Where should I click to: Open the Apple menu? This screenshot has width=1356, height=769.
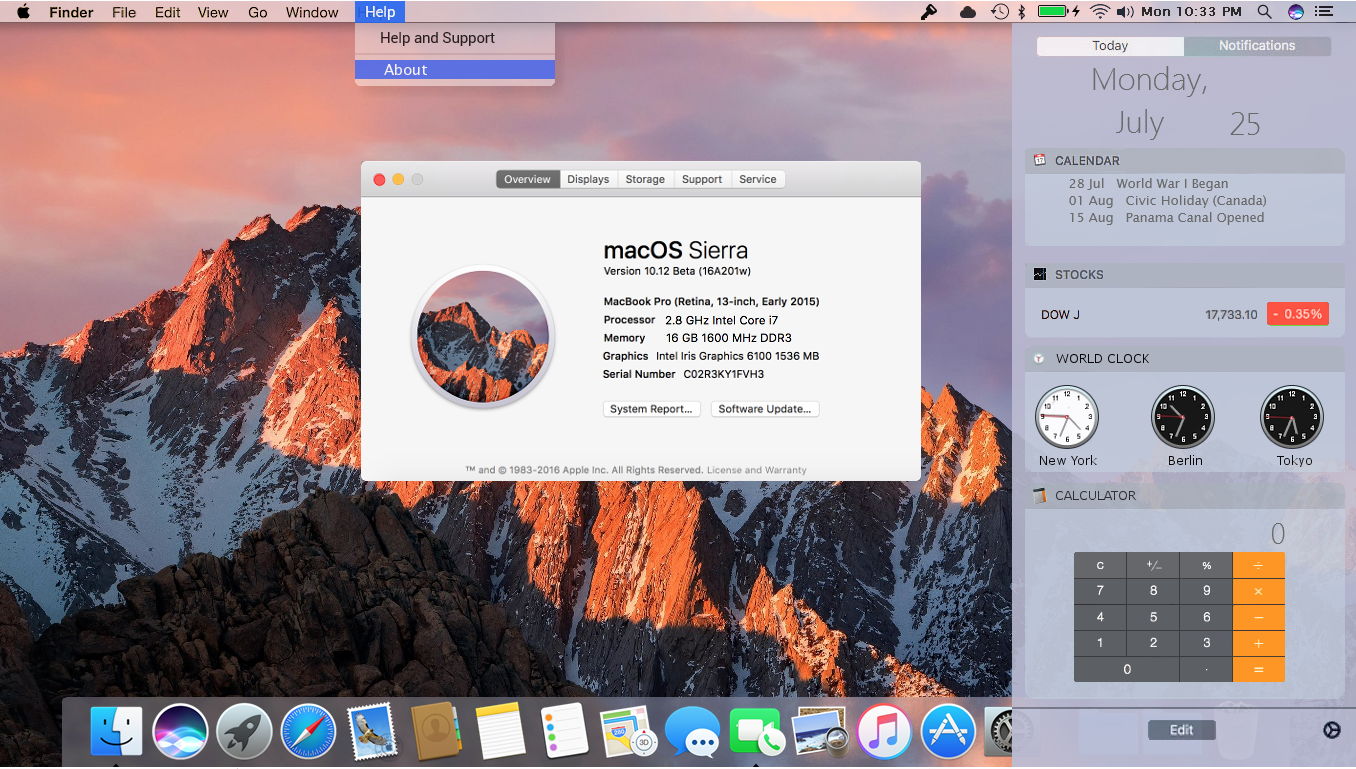pos(23,12)
